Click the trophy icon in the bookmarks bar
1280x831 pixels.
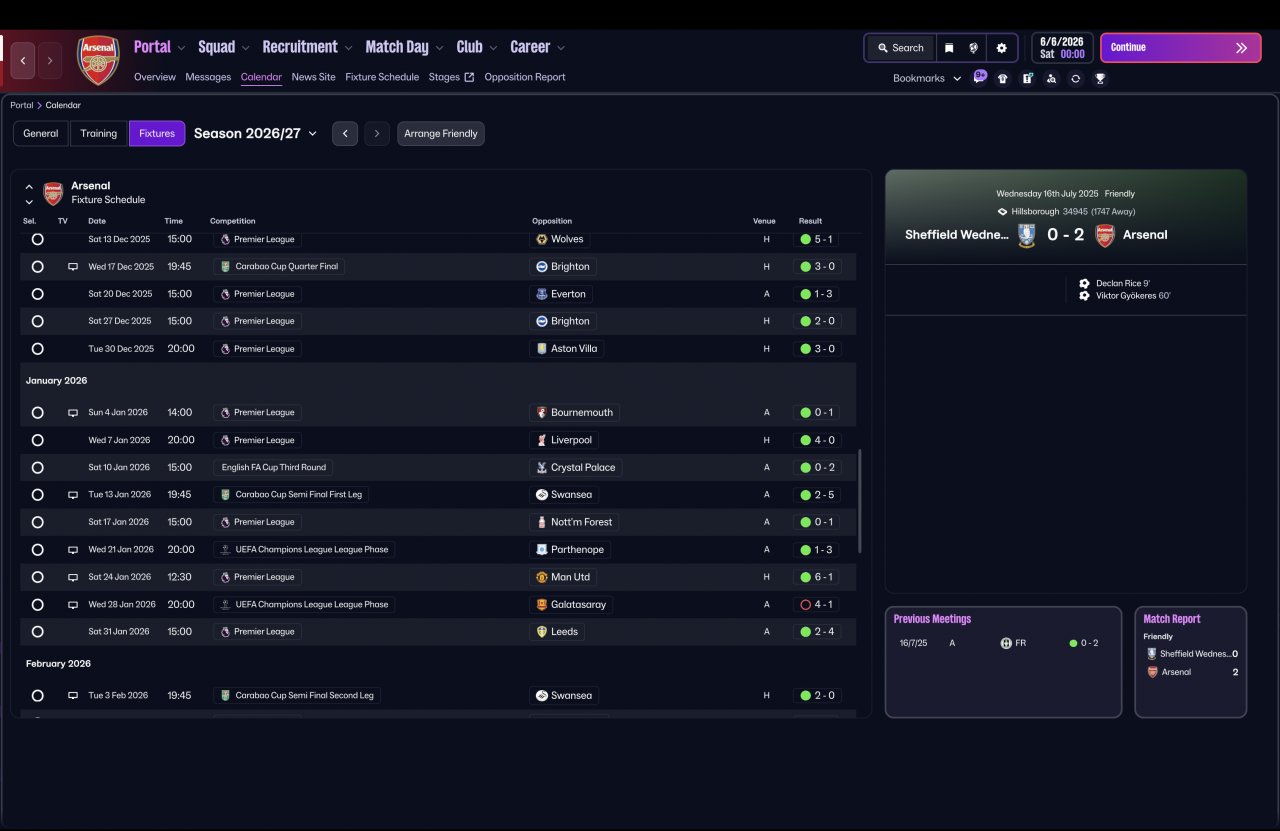point(1100,78)
